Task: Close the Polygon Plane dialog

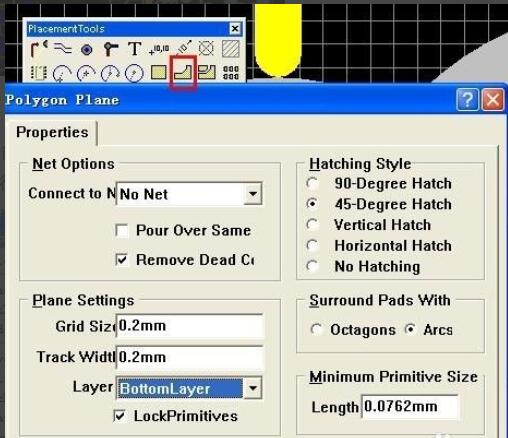Action: point(492,99)
